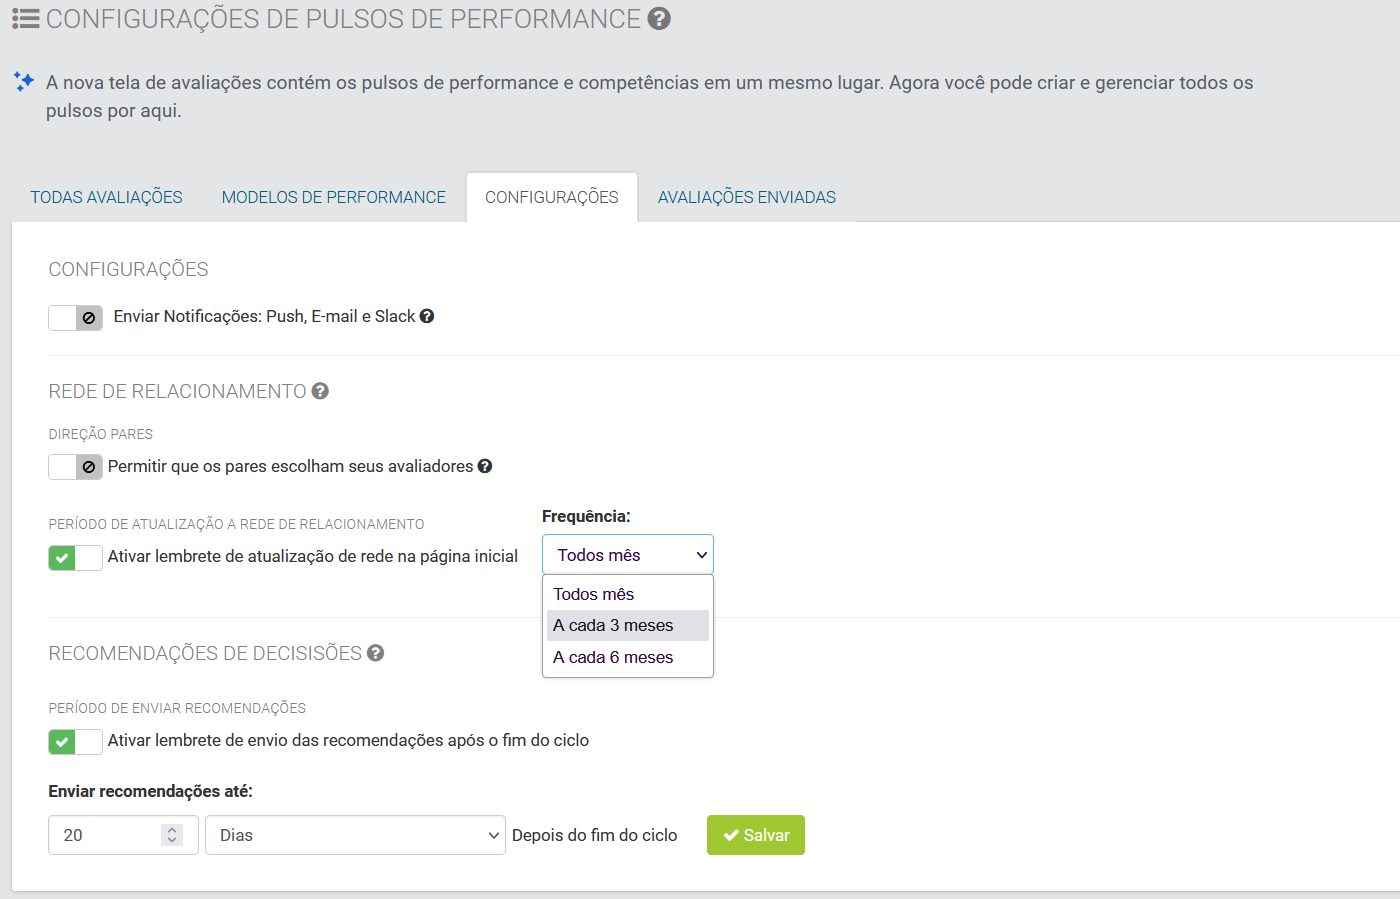Click help icon beside Recomendações de Decisisões
The image size is (1400, 899).
pos(376,653)
